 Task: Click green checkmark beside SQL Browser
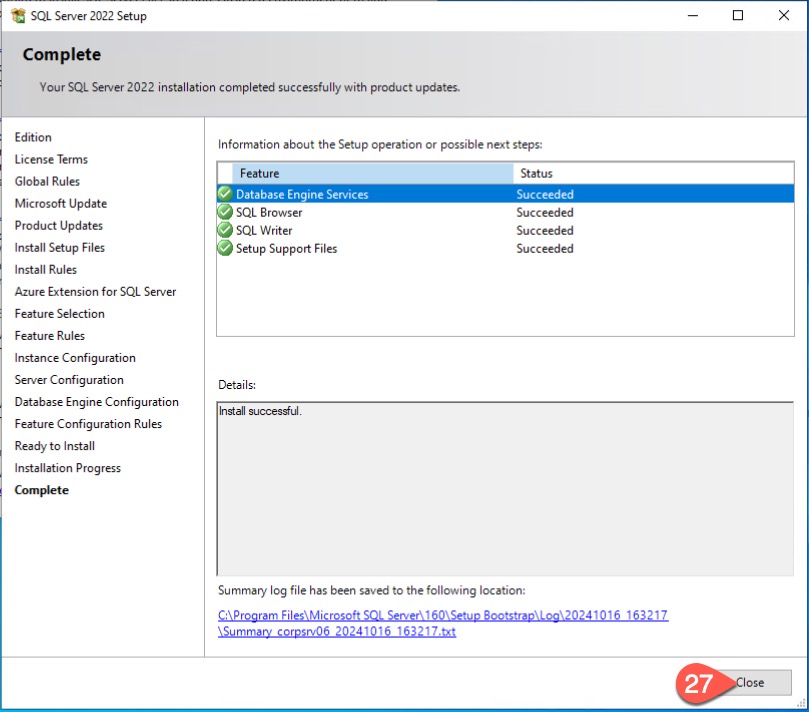225,212
